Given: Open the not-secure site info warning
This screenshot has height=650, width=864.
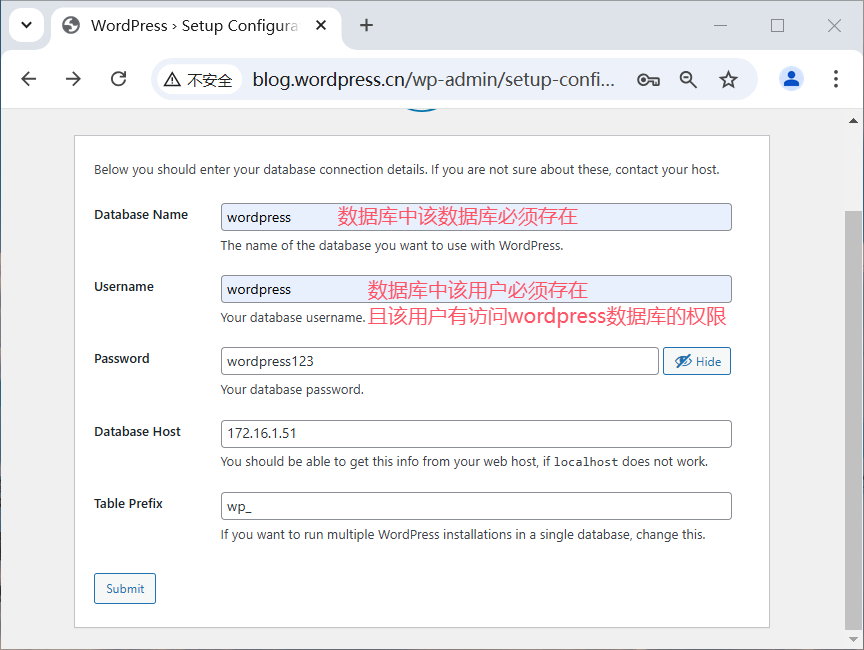Looking at the screenshot, I should click(x=199, y=80).
